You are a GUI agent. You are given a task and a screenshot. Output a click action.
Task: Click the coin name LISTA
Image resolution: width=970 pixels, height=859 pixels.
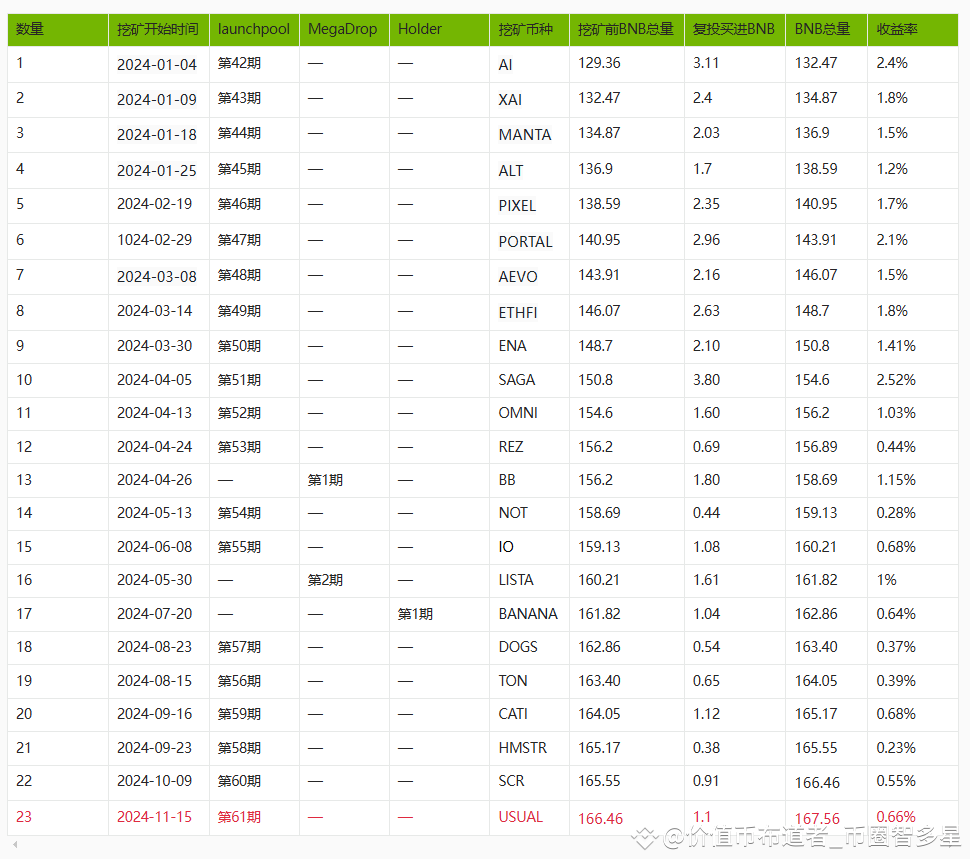pos(516,580)
